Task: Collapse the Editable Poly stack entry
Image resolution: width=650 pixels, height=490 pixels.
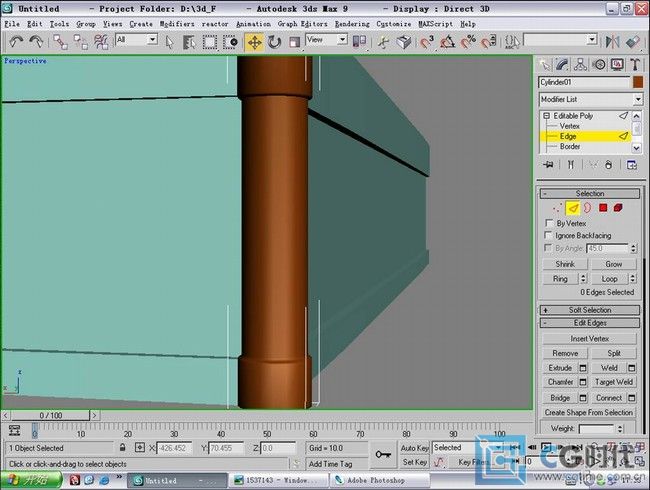Action: (x=546, y=116)
